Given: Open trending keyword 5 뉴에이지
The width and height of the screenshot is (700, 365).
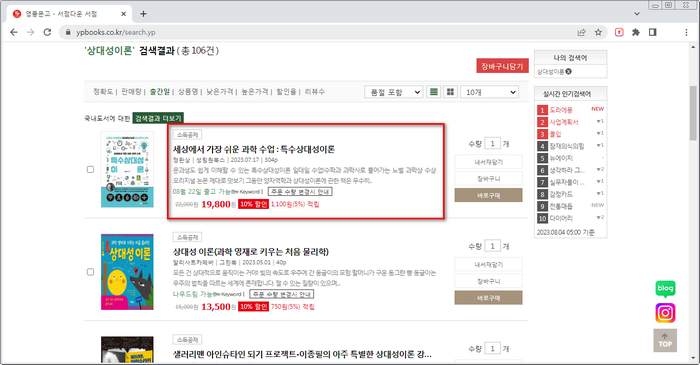Looking at the screenshot, I should 561,158.
